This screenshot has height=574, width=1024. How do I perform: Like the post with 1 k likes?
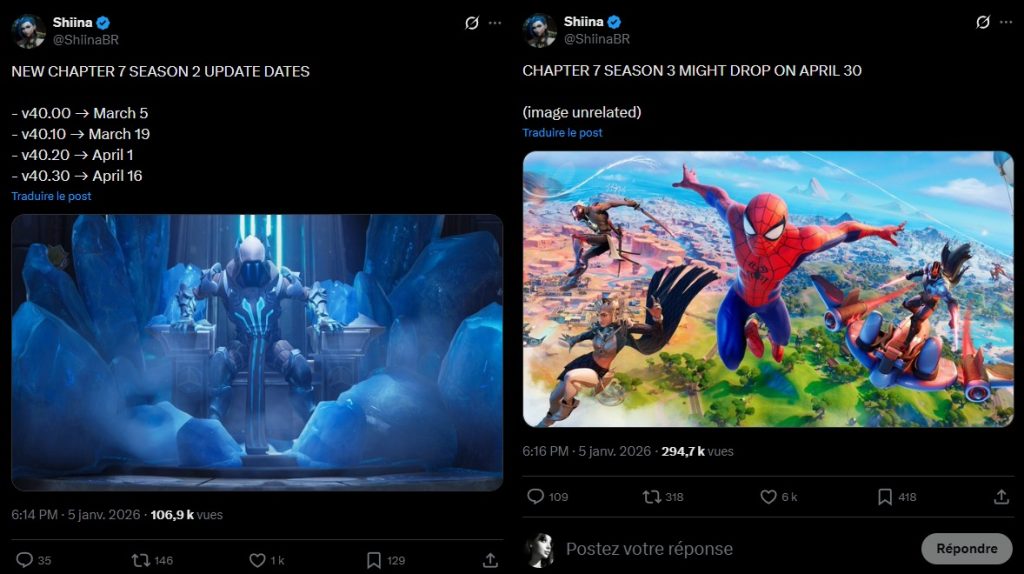[257, 560]
